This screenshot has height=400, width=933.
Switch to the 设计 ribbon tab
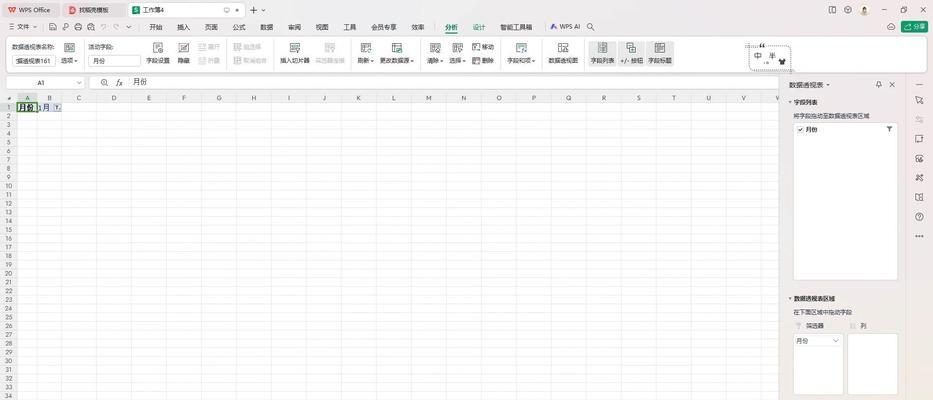(x=479, y=27)
